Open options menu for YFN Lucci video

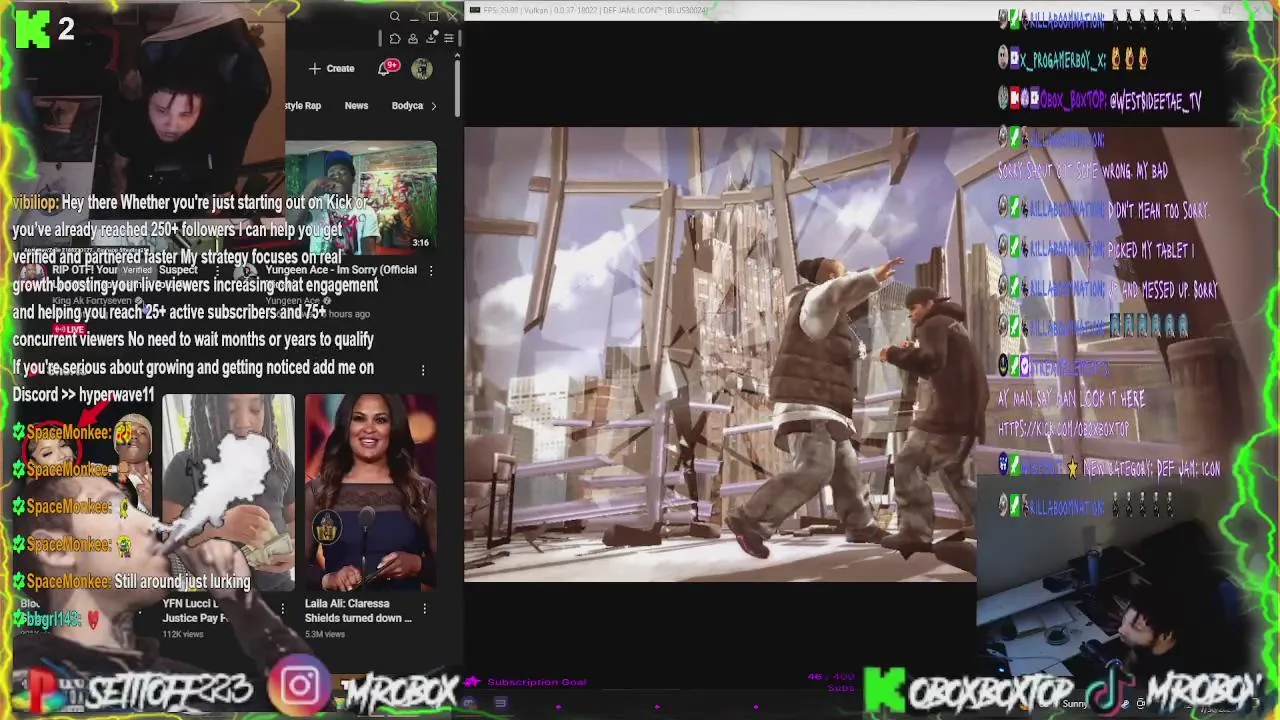282,608
